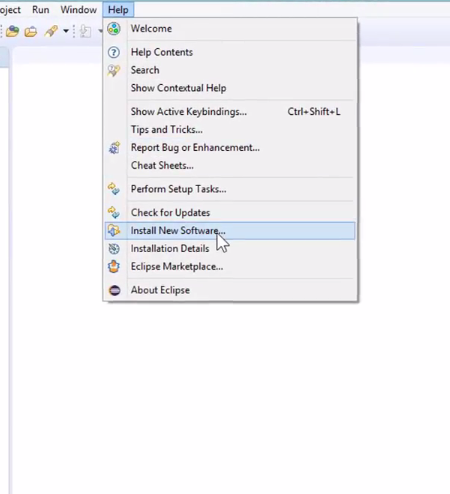This screenshot has width=450, height=494.
Task: Click the Check for Updates icon
Action: coord(114,212)
